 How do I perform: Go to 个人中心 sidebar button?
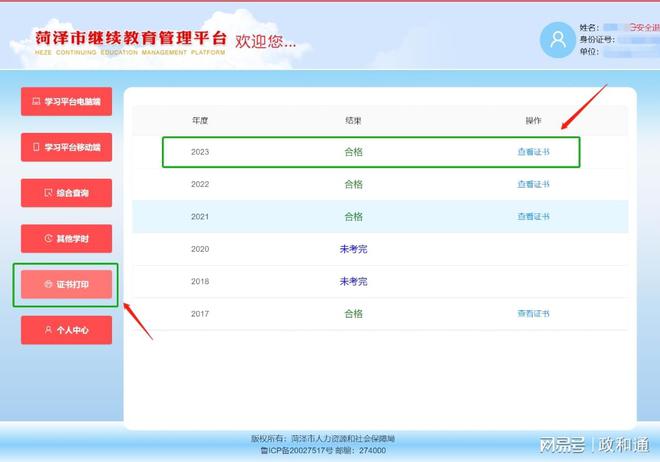(67, 330)
